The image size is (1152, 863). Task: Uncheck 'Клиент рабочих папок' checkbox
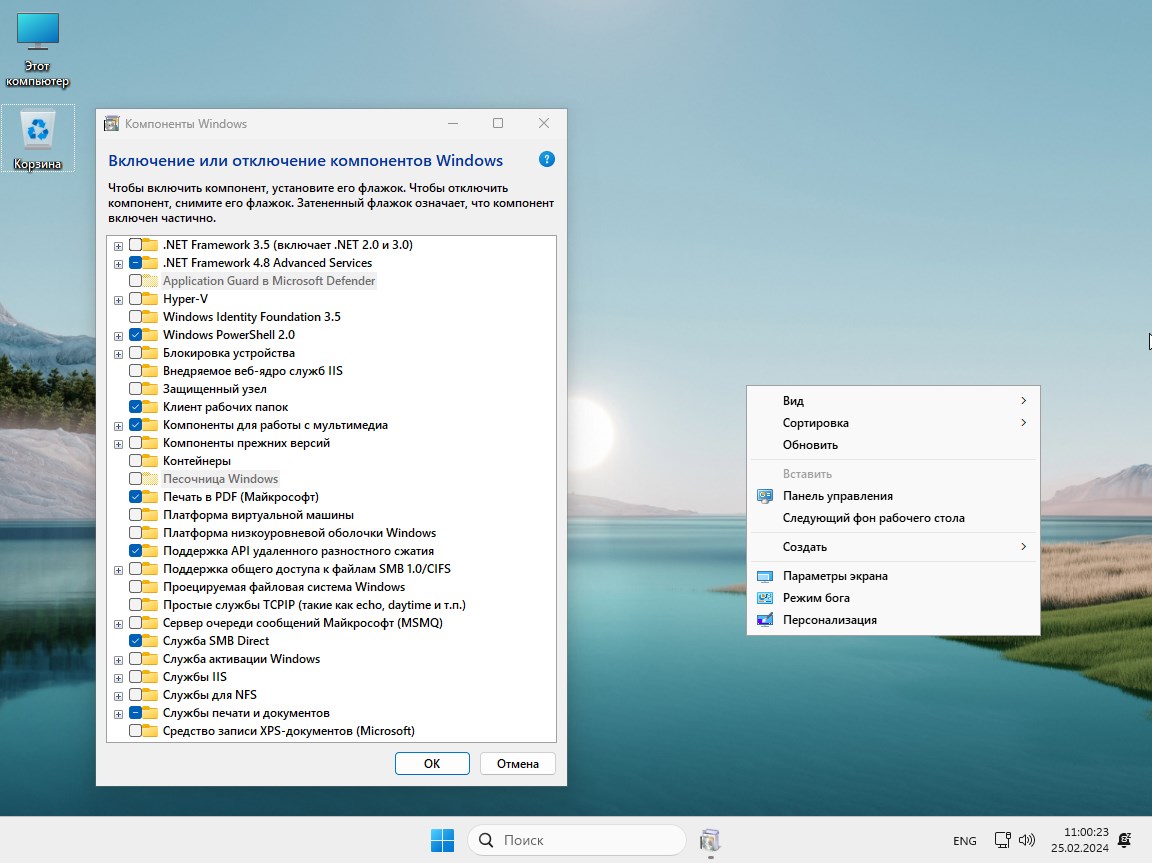[x=136, y=407]
